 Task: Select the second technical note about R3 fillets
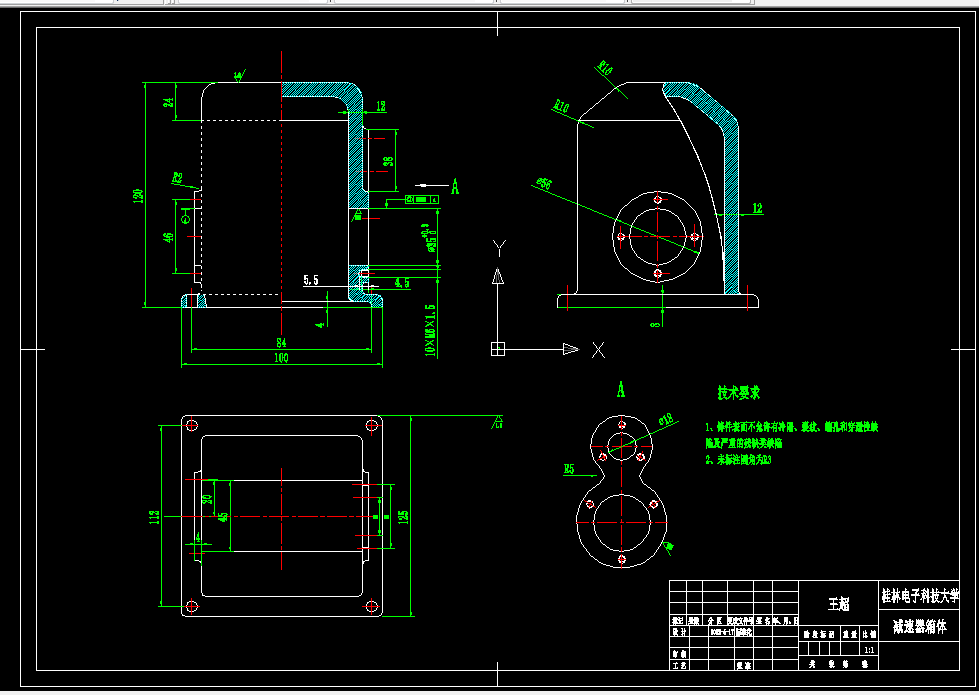coord(739,460)
